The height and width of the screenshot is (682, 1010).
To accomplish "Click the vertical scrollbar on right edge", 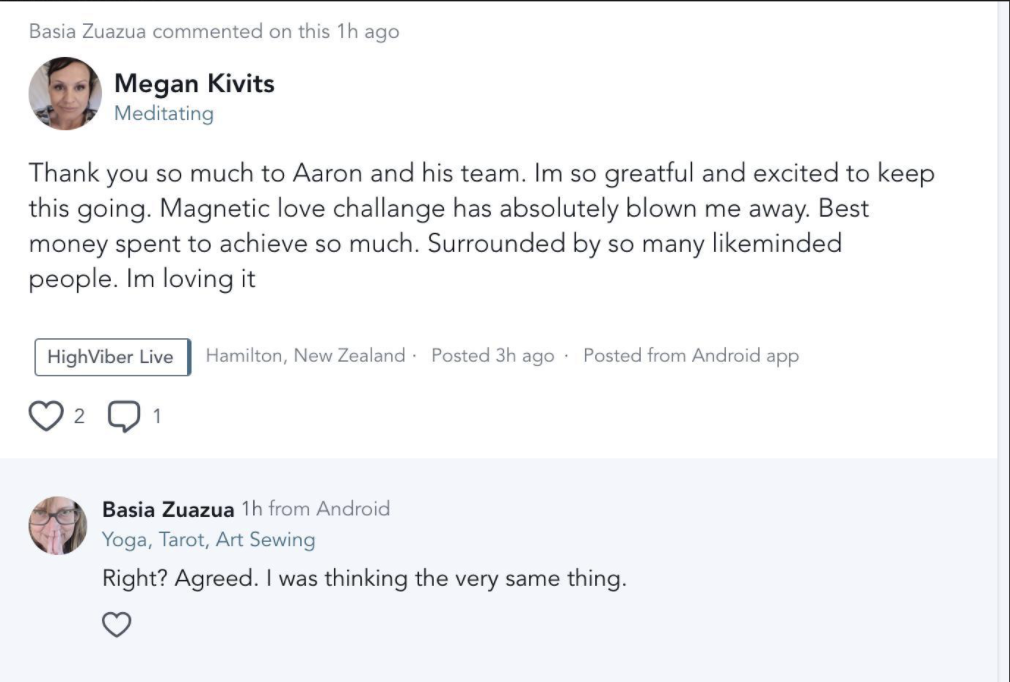I will pyautogui.click(x=1003, y=340).
